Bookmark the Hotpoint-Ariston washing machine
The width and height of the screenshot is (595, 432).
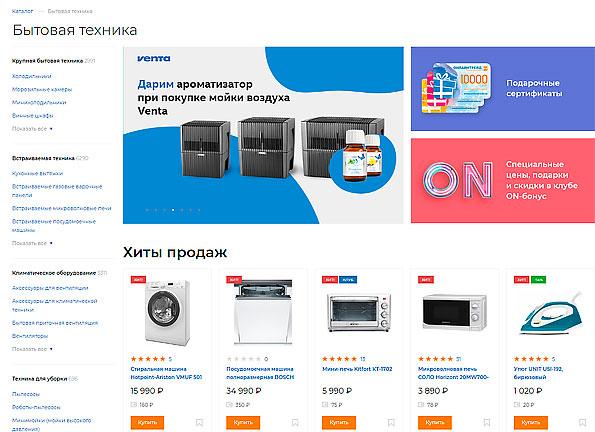[199, 422]
